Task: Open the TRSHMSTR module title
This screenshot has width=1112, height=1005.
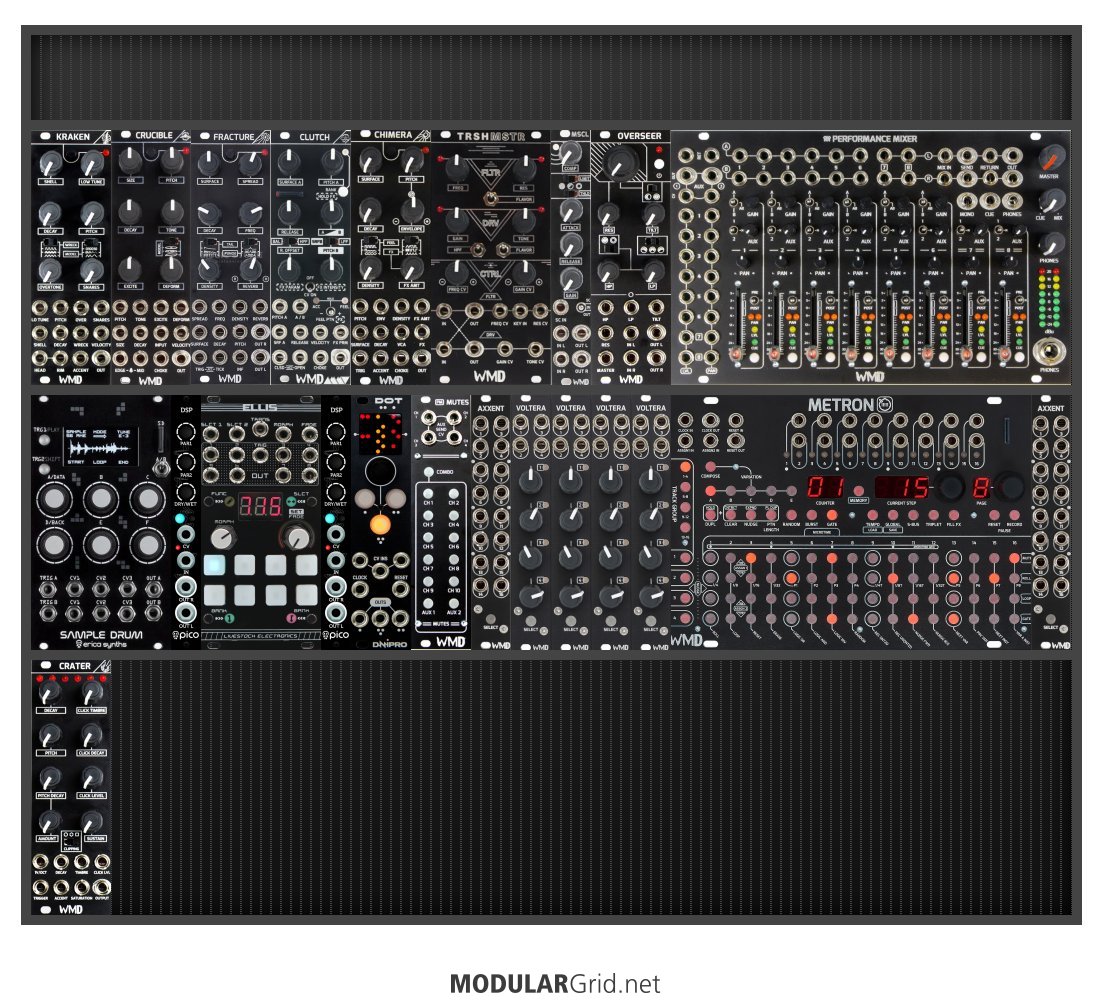Action: pyautogui.click(x=491, y=136)
